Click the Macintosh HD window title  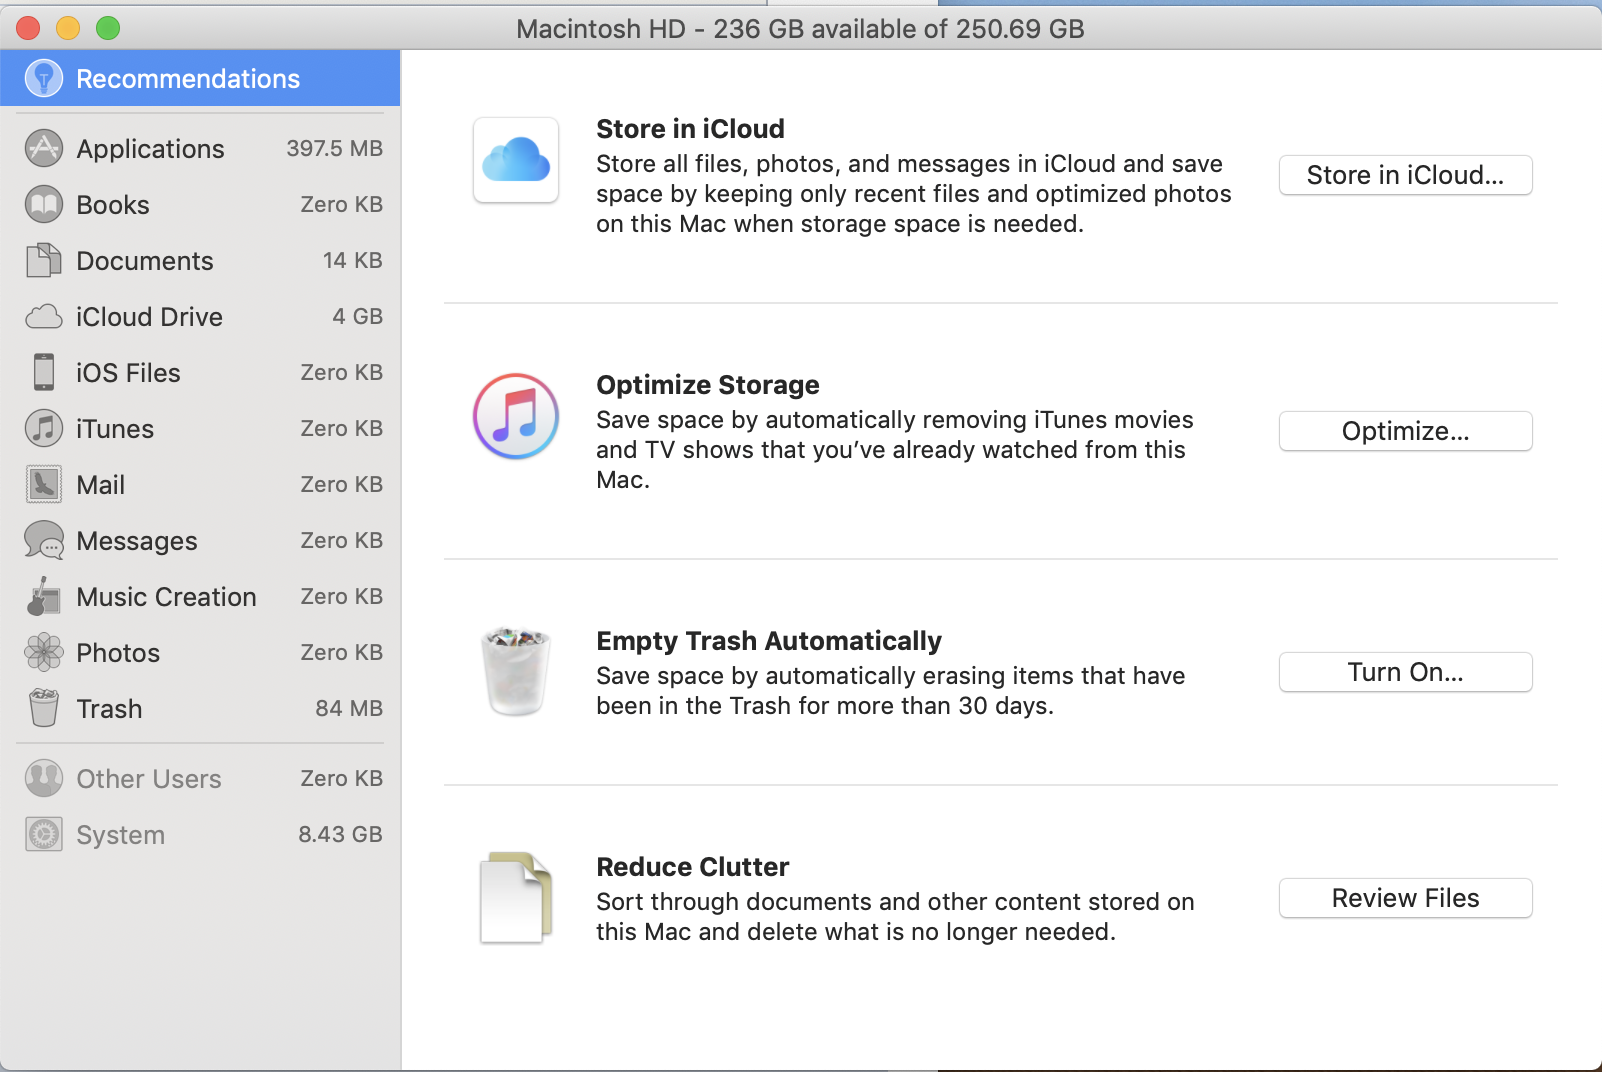tap(800, 29)
